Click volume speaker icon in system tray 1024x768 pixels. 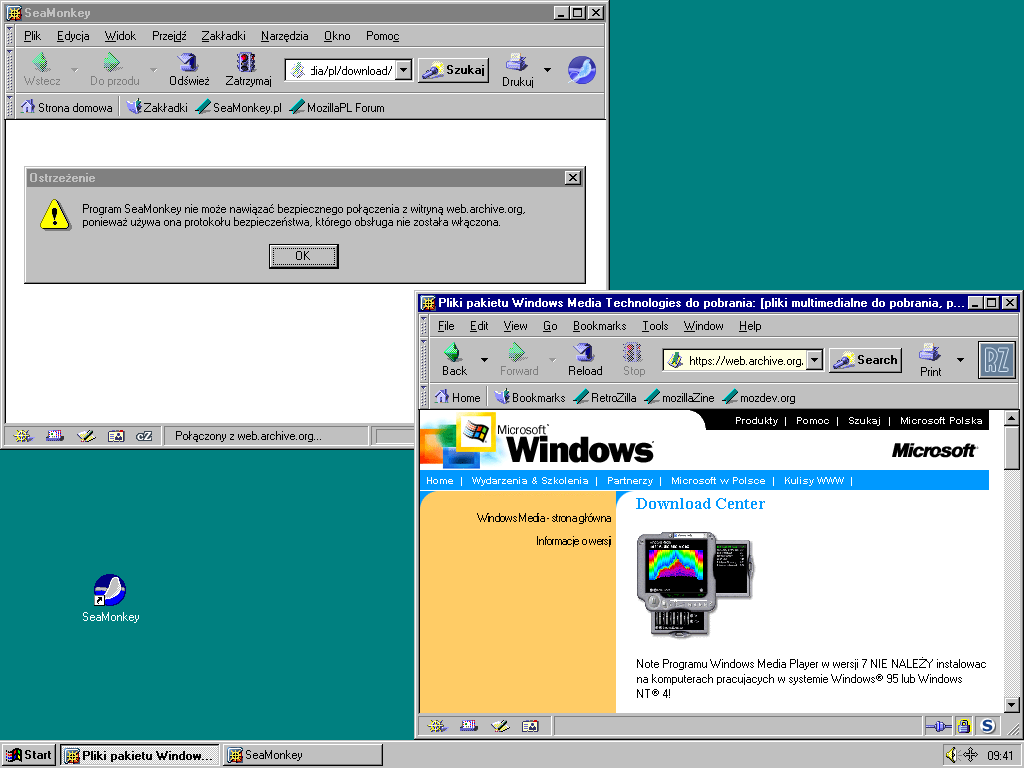point(952,755)
